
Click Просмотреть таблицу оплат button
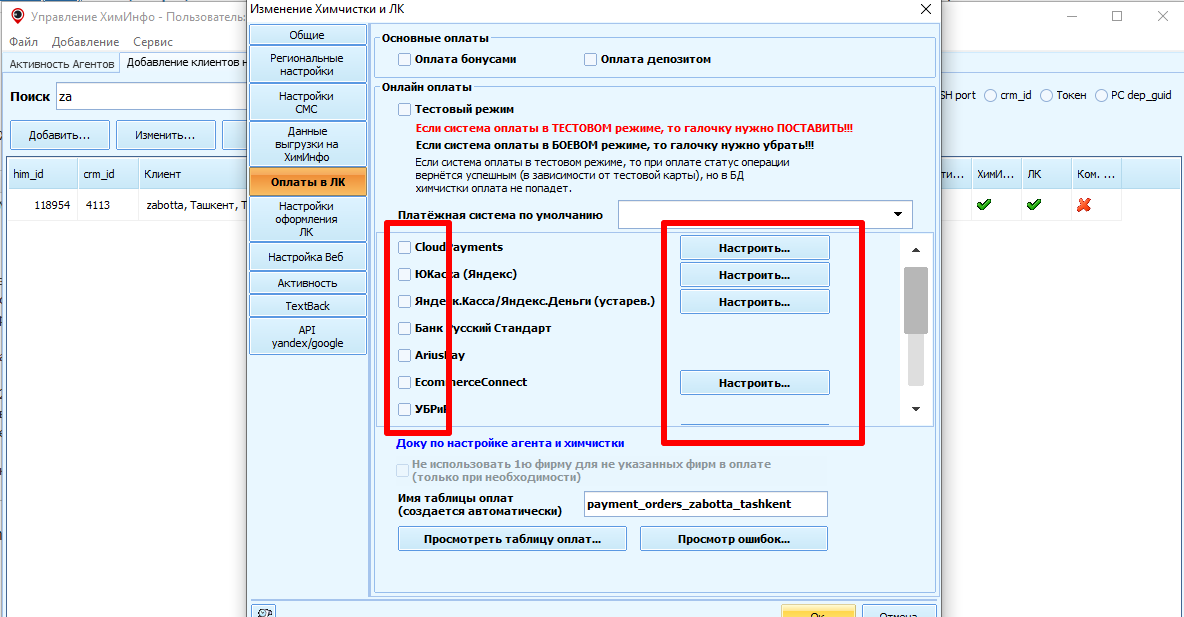(x=512, y=539)
